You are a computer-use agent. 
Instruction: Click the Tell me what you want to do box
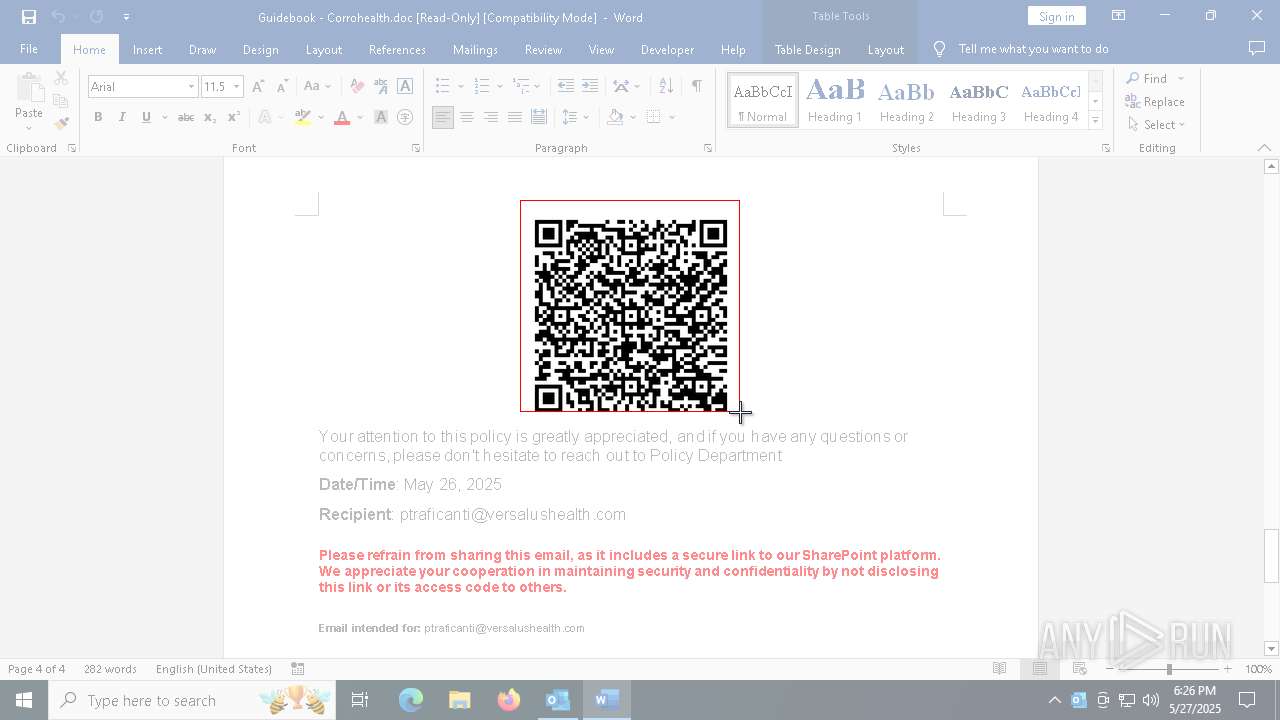(x=1033, y=49)
